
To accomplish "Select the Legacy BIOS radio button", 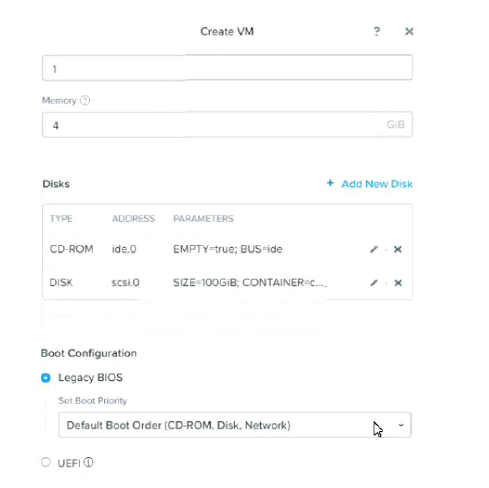I will 46,378.
